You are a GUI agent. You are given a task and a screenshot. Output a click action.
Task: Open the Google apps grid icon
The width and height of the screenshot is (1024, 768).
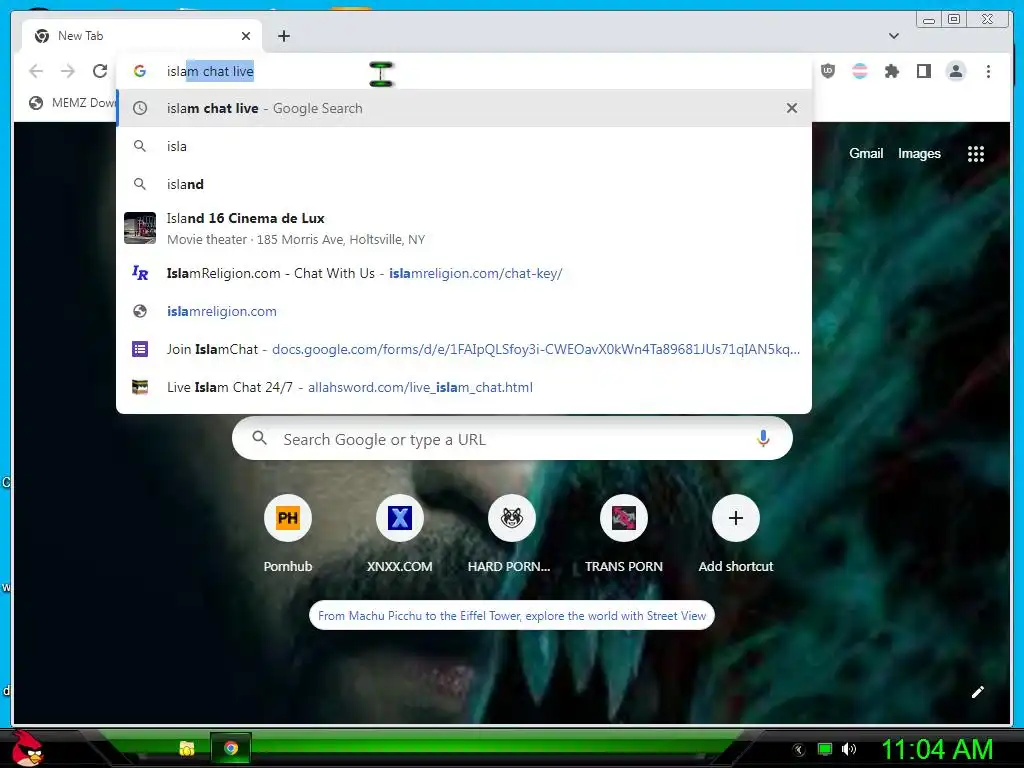[x=976, y=153]
